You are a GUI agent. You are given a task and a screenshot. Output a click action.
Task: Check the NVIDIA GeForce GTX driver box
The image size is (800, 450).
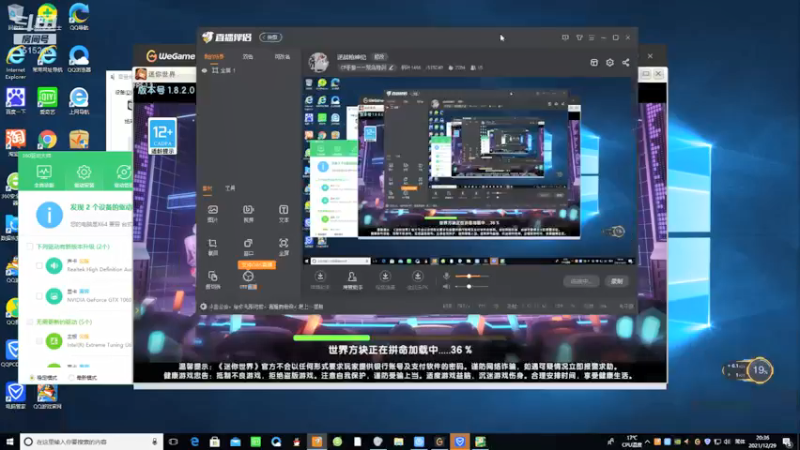click(39, 296)
